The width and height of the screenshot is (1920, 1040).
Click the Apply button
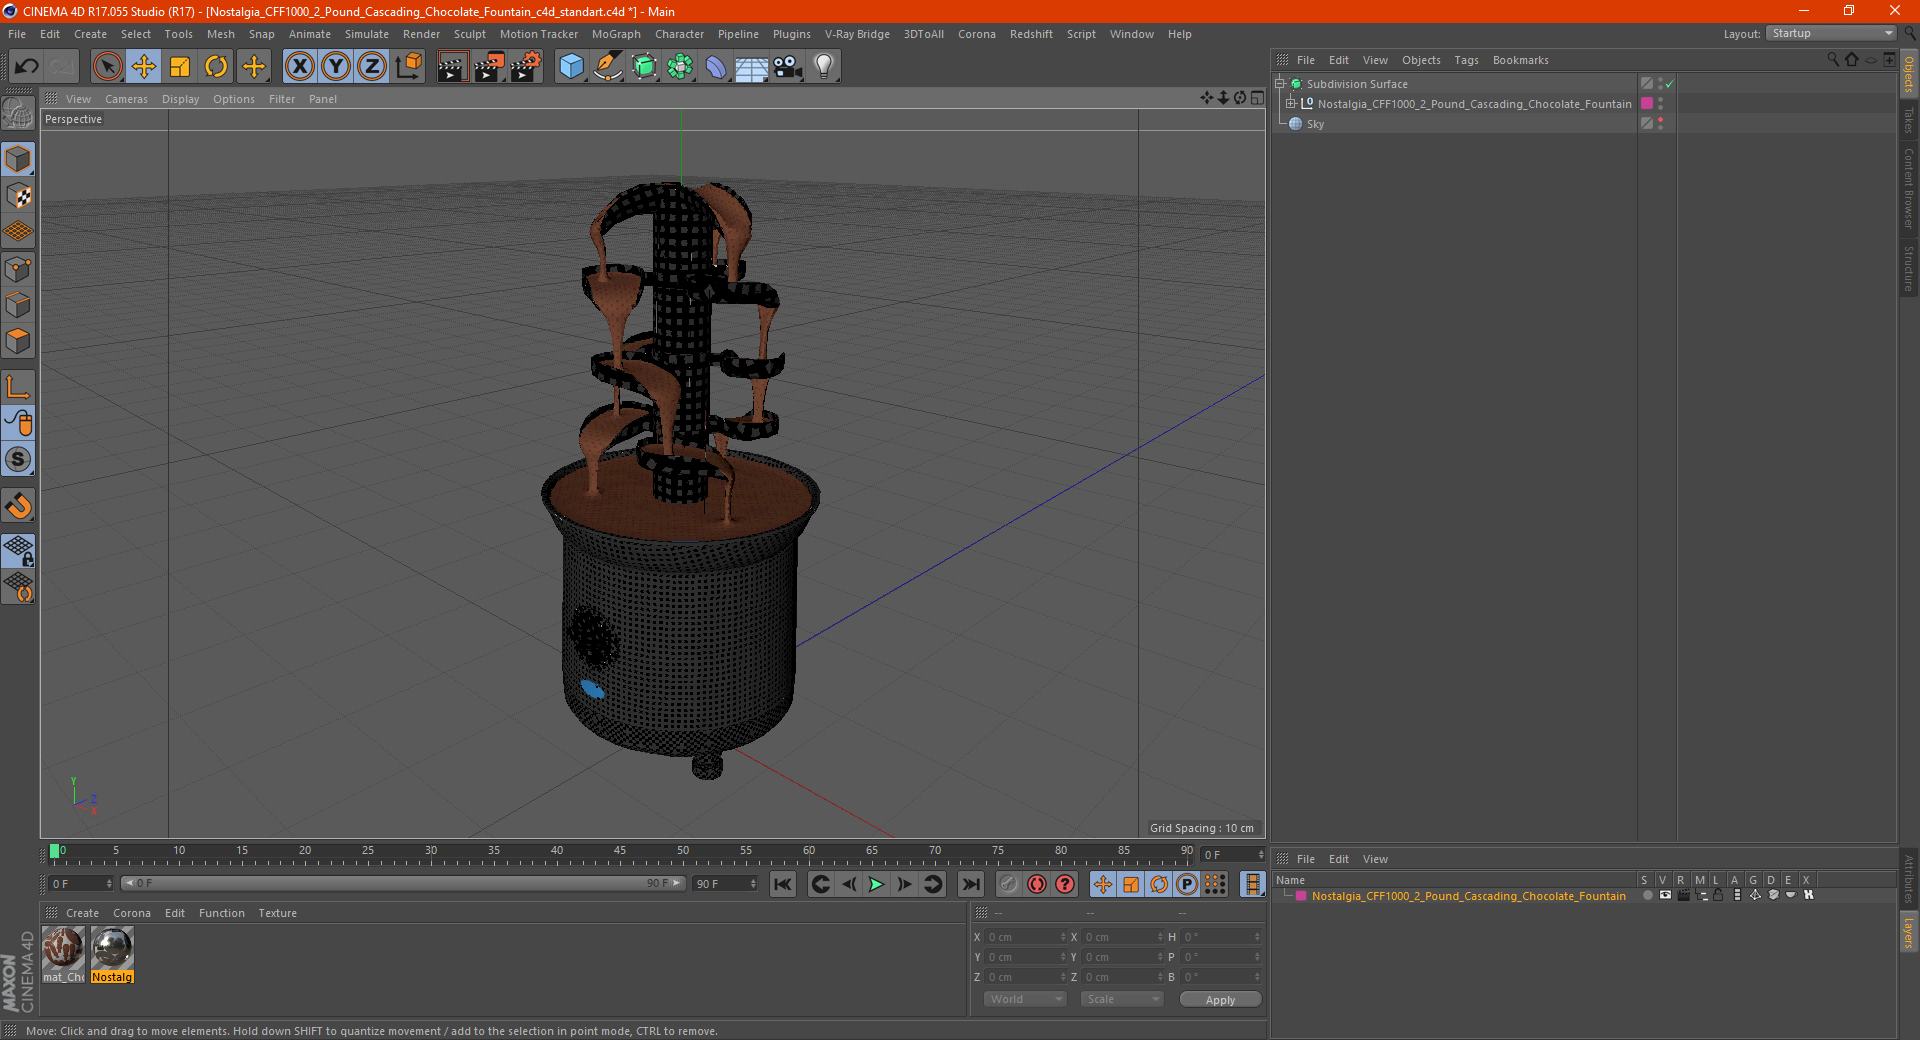click(1219, 999)
